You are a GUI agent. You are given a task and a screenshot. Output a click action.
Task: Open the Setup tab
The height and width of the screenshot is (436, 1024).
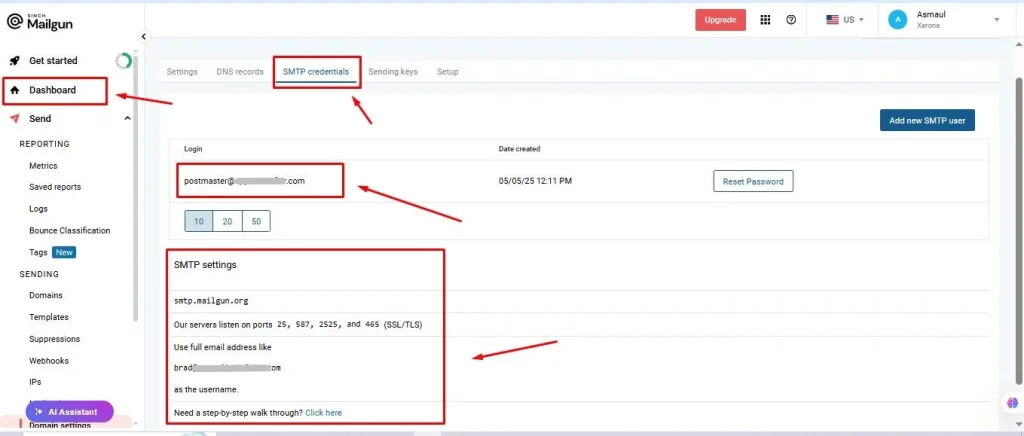pos(447,72)
